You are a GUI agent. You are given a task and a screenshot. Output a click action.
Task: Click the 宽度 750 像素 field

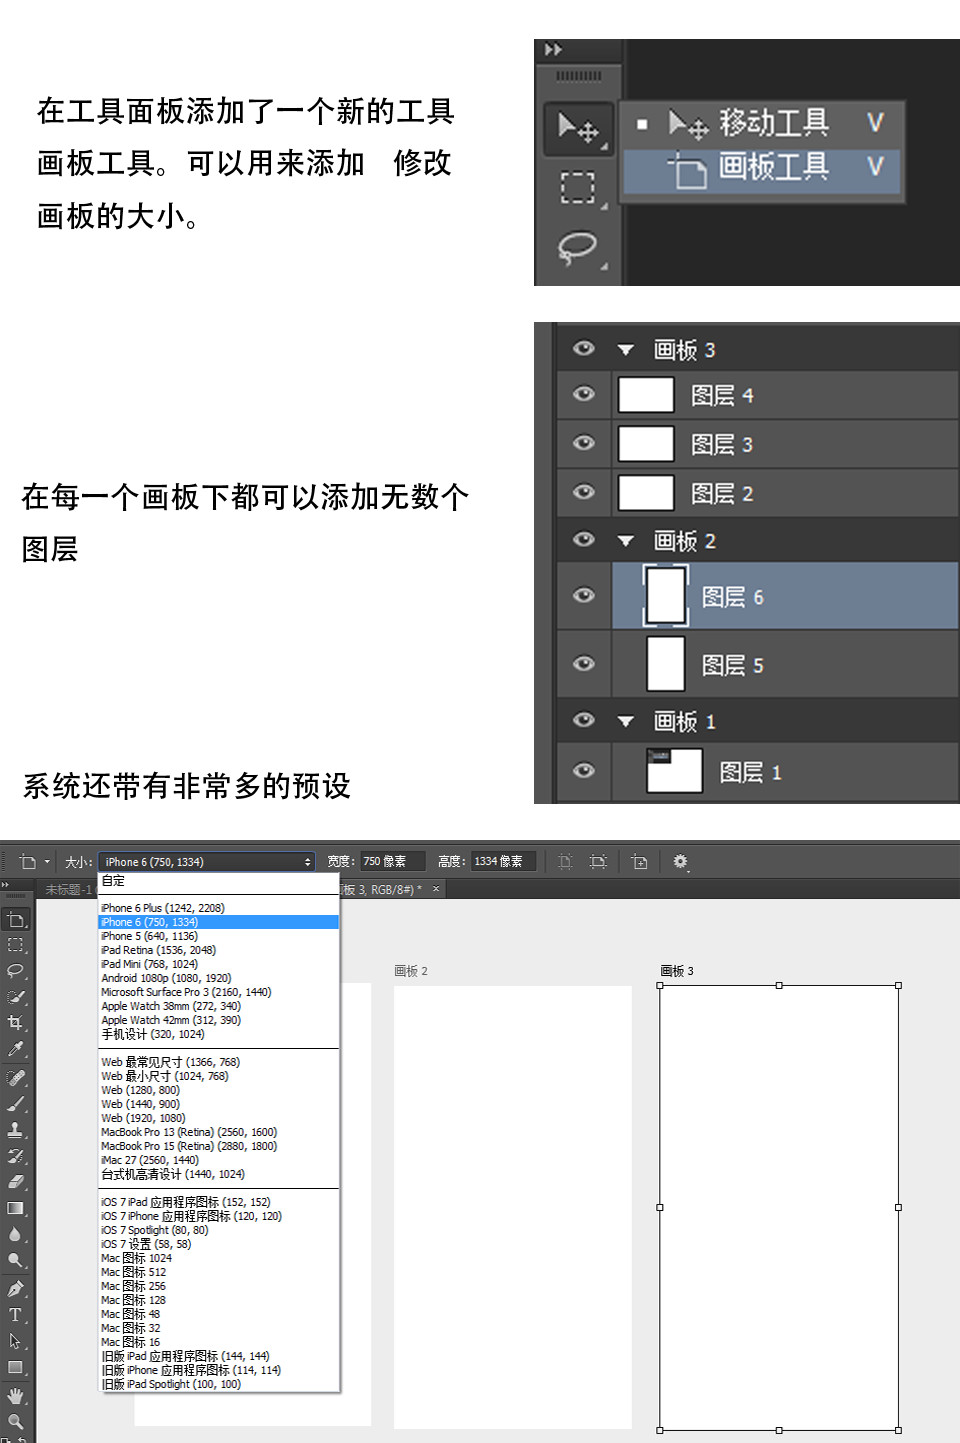[x=392, y=861]
